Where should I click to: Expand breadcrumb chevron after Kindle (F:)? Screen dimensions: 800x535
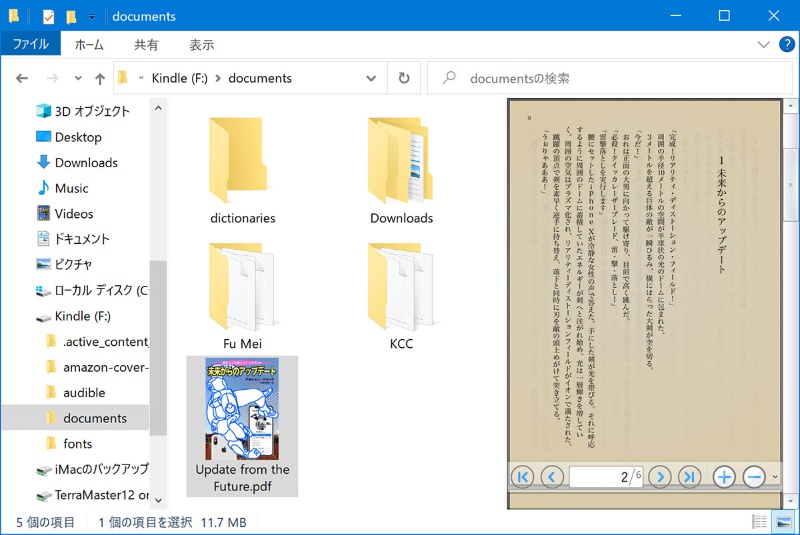[x=218, y=78]
